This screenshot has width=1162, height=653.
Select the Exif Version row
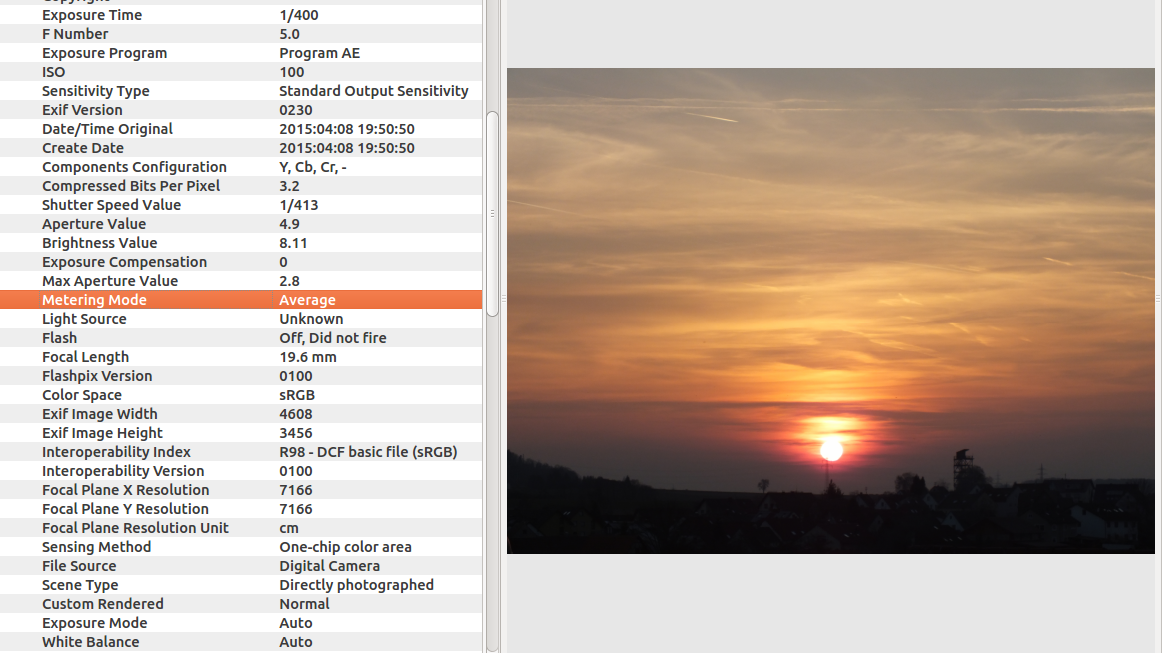[241, 110]
